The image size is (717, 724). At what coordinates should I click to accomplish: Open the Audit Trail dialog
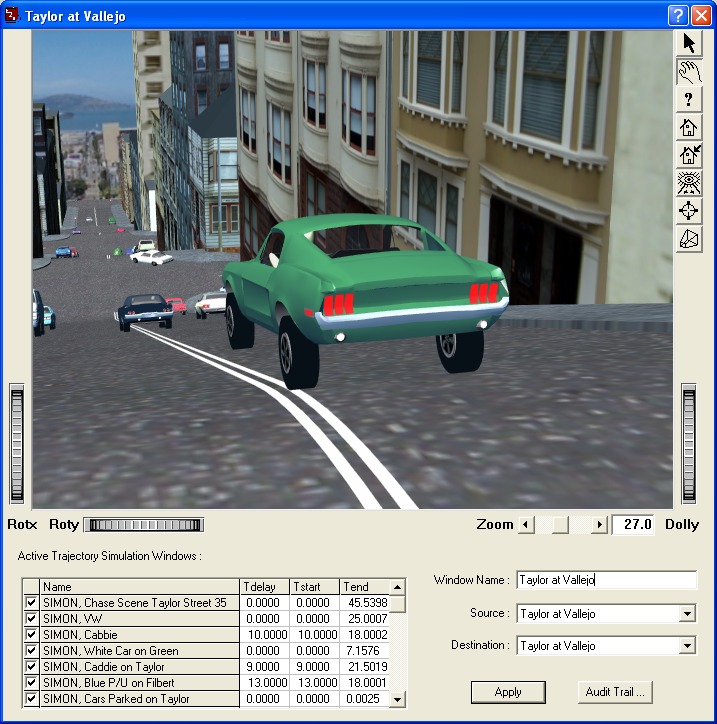pyautogui.click(x=614, y=691)
